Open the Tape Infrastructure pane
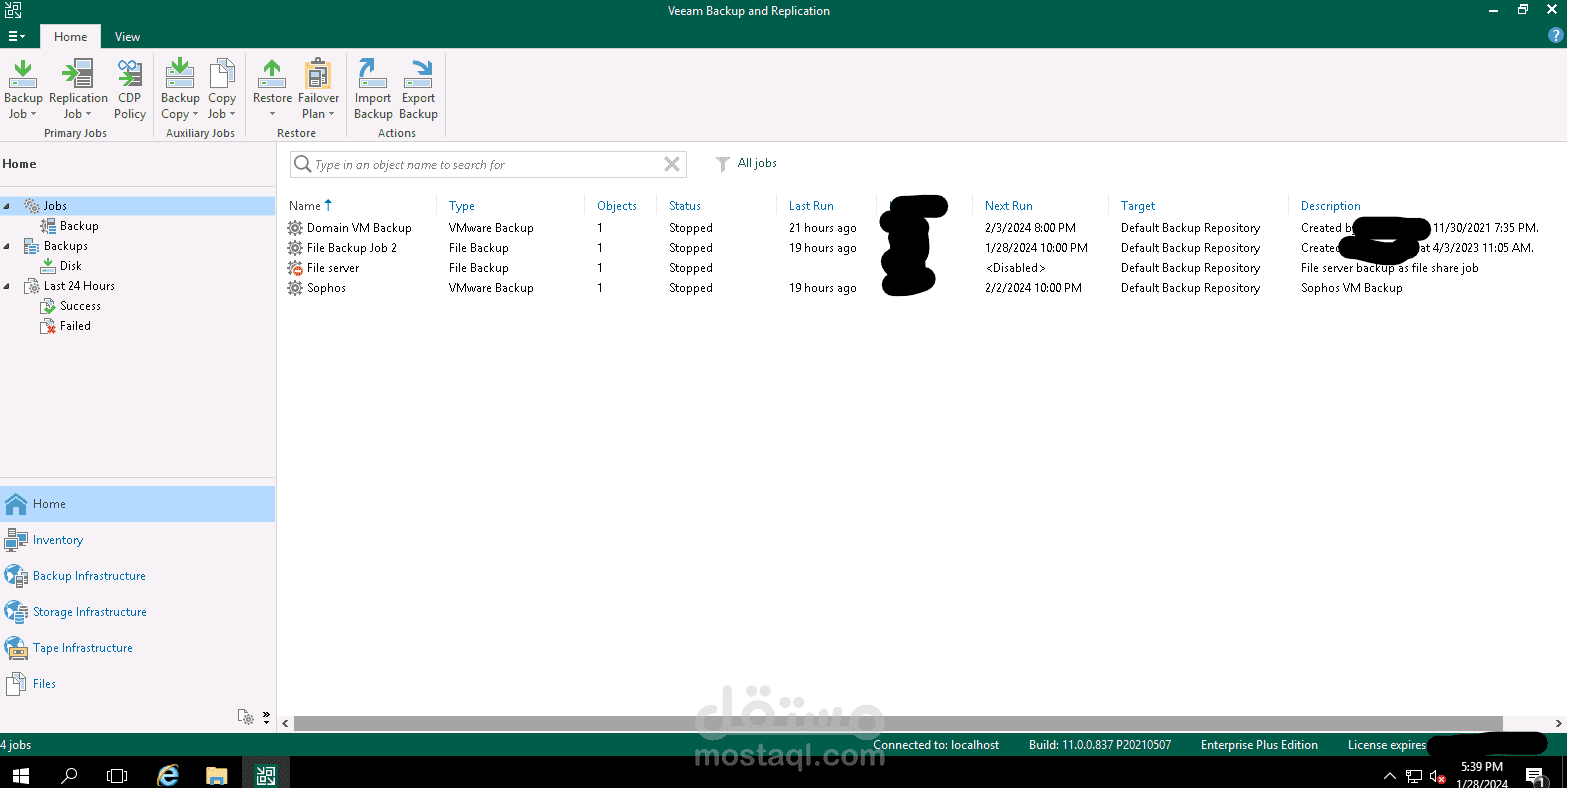Screen dimensions: 1581x788 coord(137,648)
